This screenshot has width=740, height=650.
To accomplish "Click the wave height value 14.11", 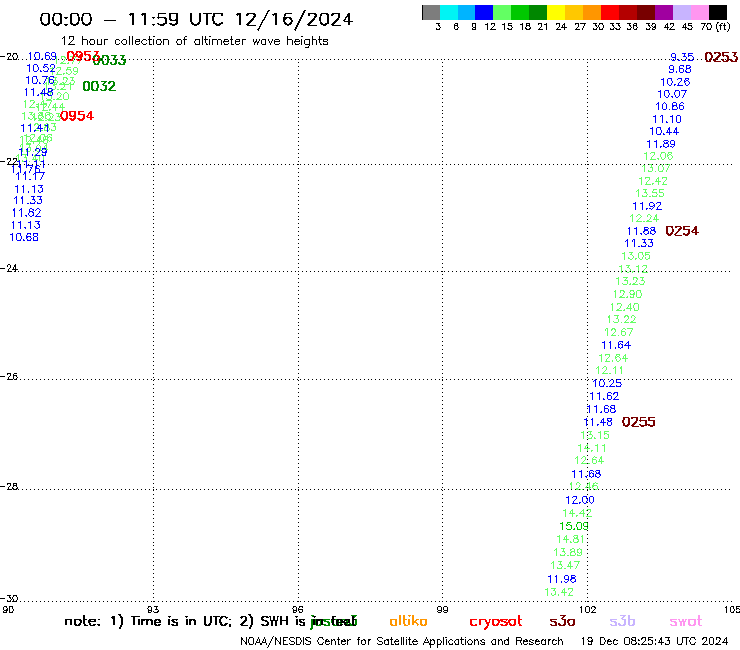I will click(x=592, y=448).
